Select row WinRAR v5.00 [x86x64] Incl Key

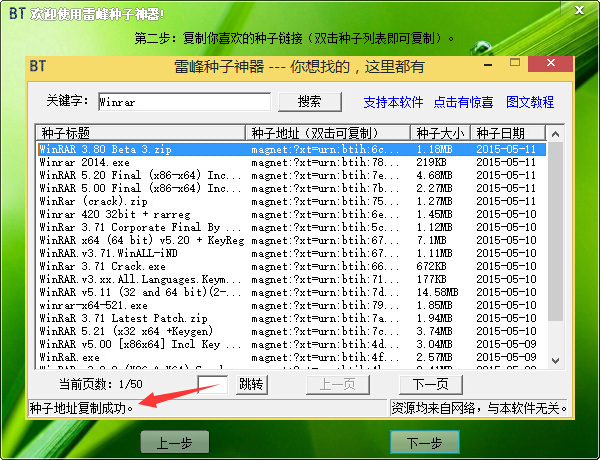click(x=292, y=344)
